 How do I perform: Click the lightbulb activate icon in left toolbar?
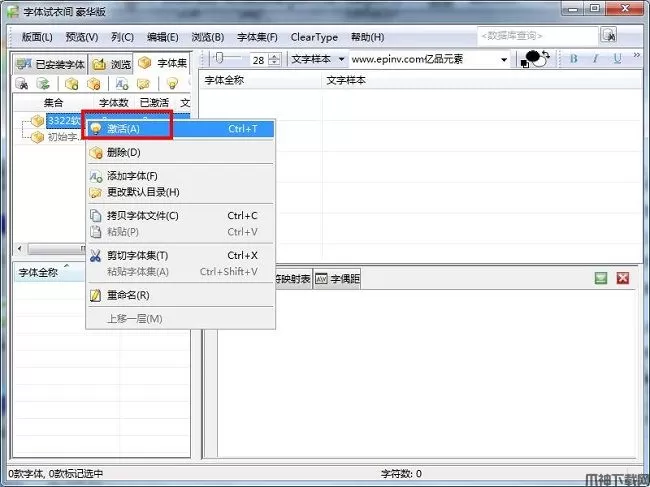(x=172, y=84)
